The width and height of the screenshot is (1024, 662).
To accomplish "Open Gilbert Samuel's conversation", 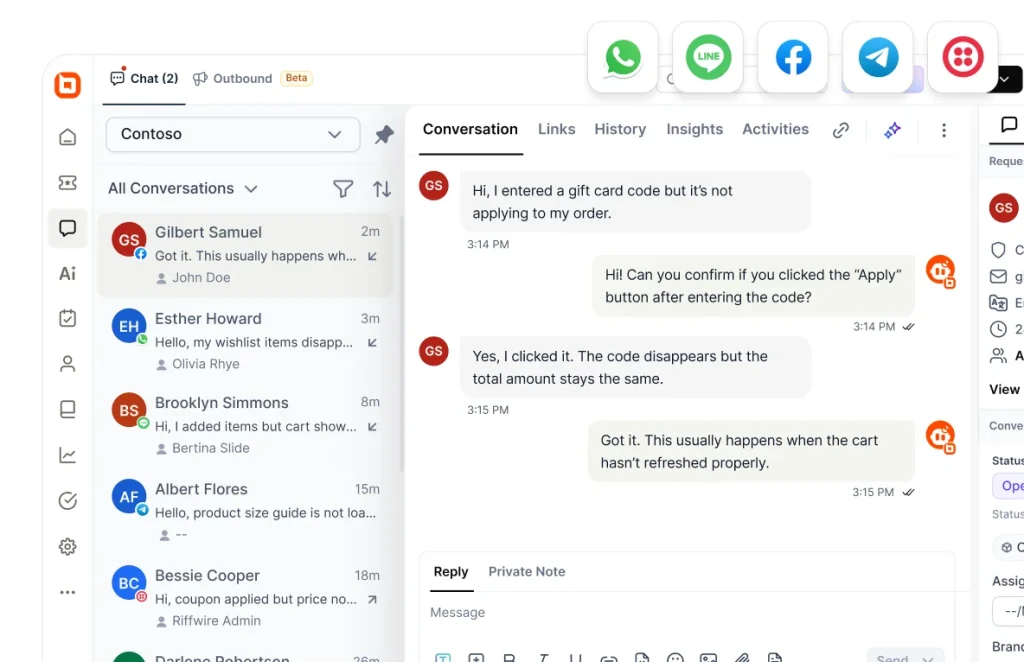I will pyautogui.click(x=245, y=255).
